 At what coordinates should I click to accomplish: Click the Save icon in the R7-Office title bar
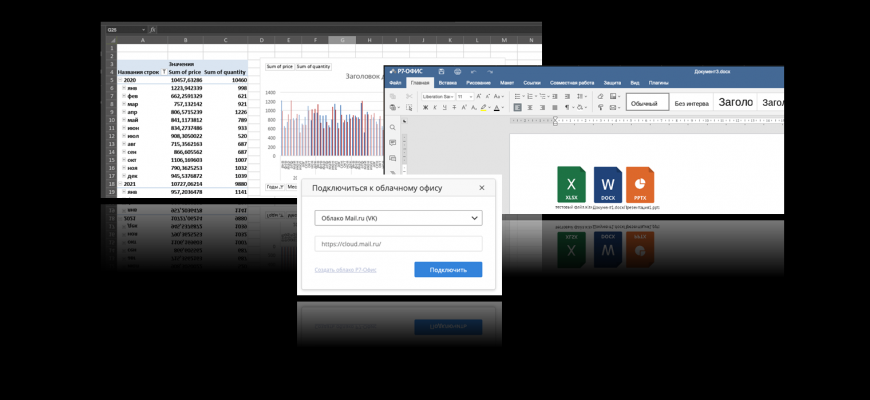(x=440, y=72)
